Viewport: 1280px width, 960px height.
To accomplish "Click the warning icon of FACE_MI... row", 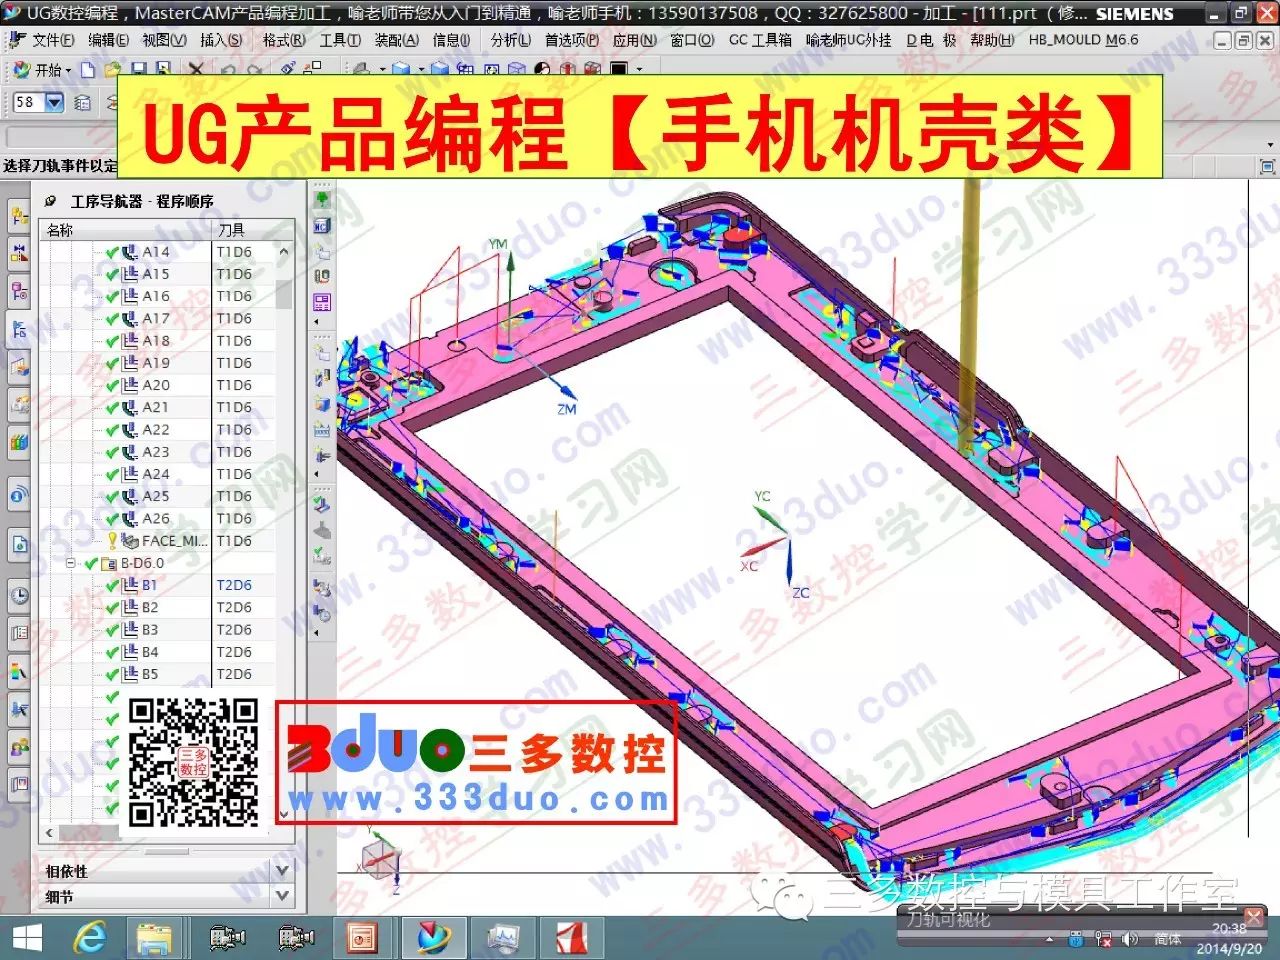I will [112, 541].
